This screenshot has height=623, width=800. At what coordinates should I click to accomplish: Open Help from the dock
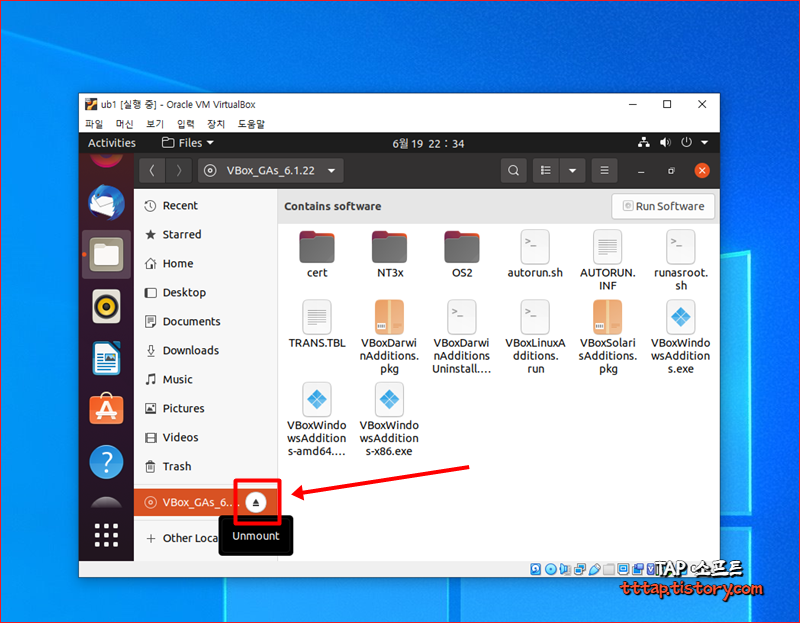pos(106,462)
